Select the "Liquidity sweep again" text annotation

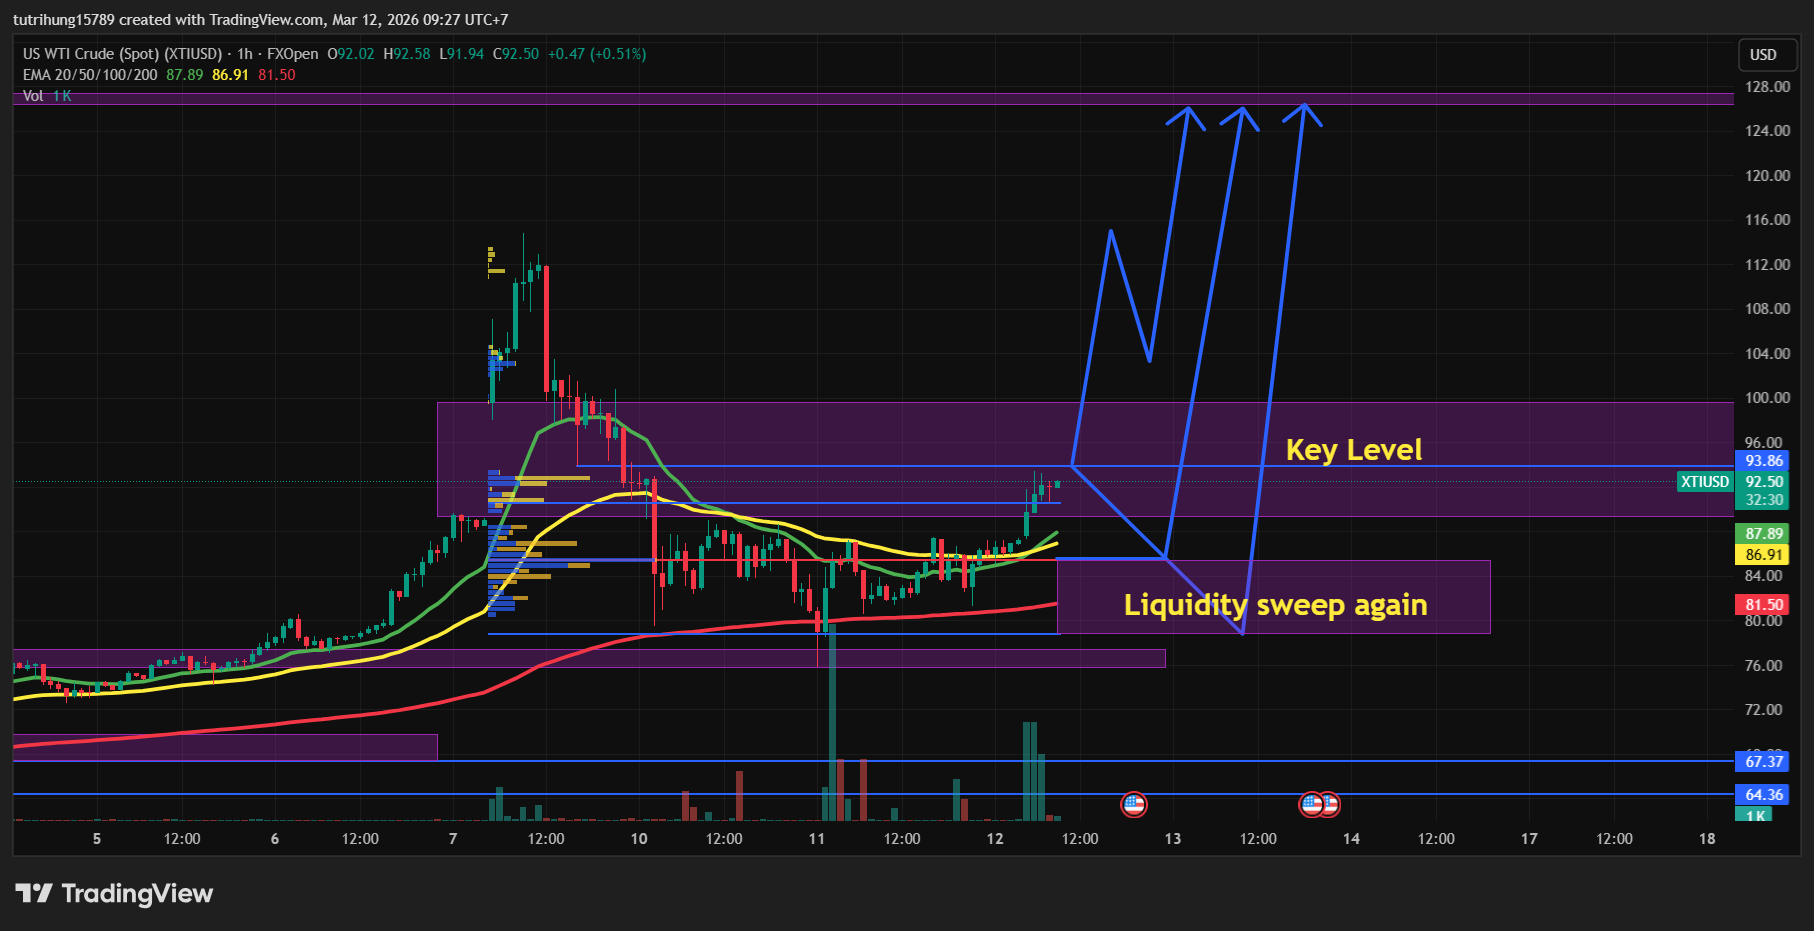[1275, 605]
